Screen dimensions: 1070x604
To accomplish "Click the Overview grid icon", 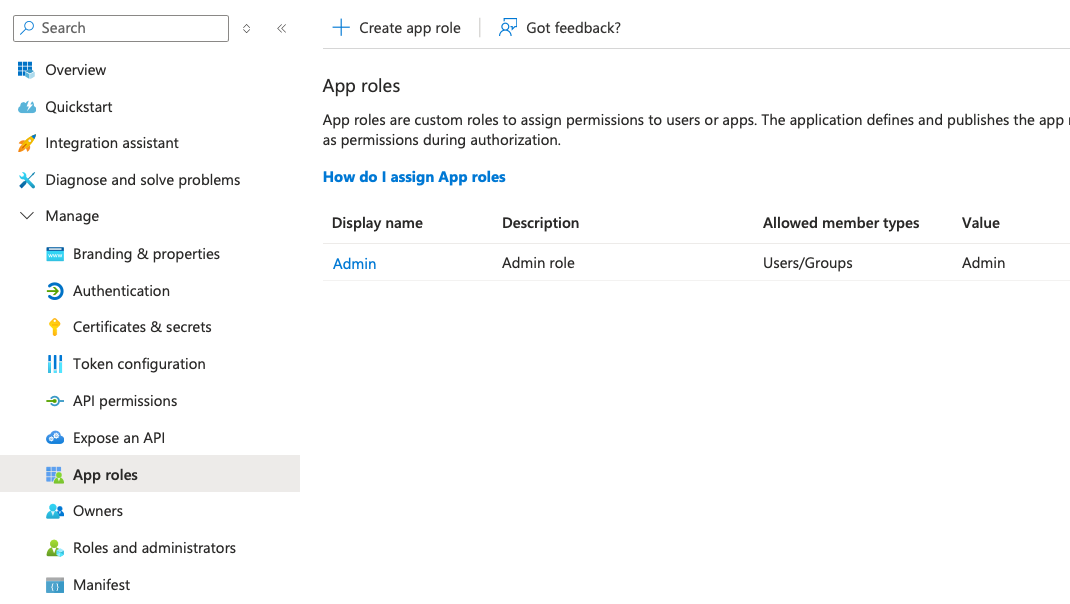I will (x=26, y=70).
